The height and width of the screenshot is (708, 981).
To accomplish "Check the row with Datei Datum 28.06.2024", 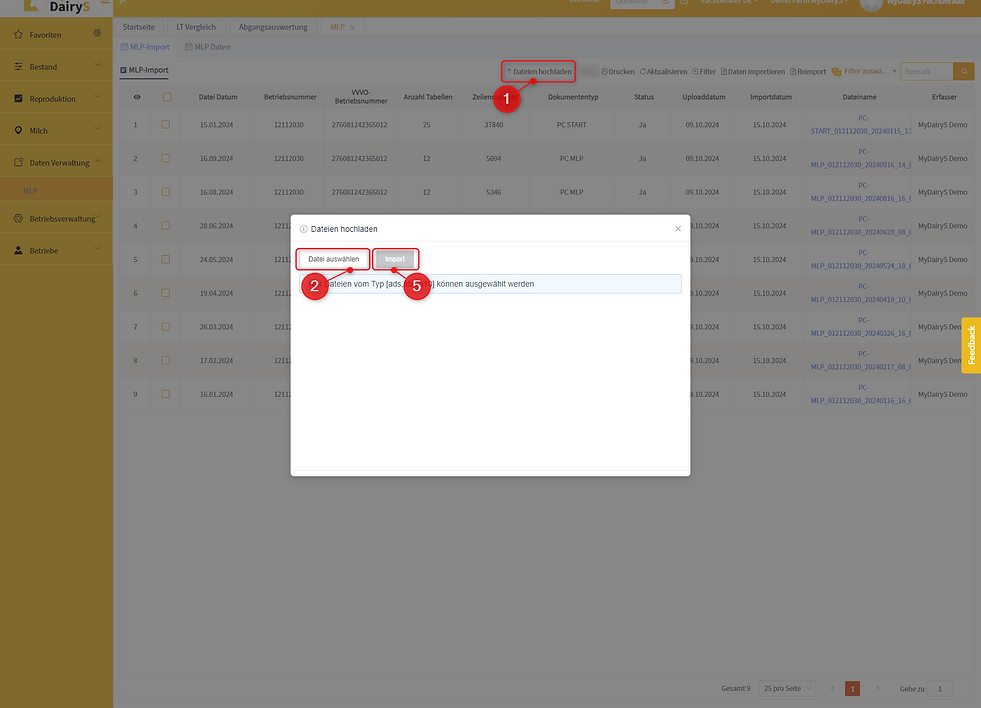I will pos(166,226).
